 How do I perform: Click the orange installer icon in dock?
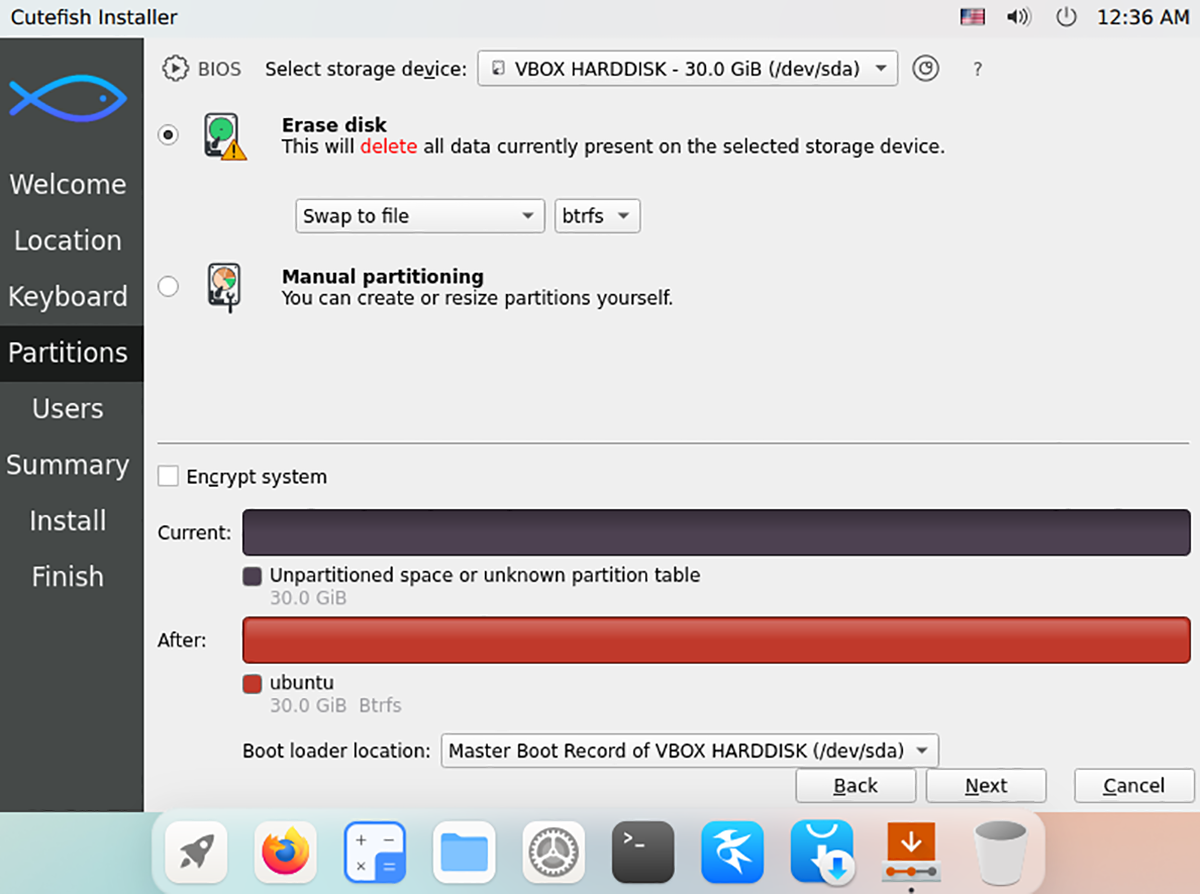tap(911, 853)
